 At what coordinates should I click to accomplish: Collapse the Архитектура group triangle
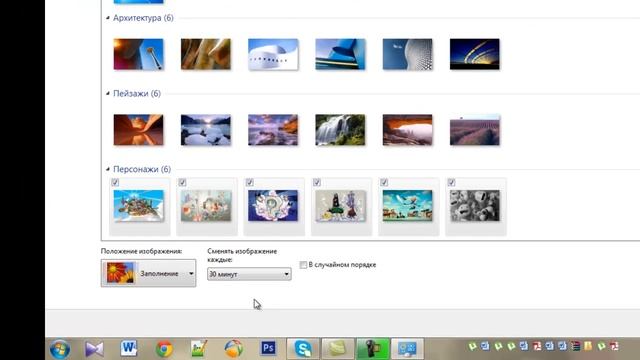[x=108, y=18]
